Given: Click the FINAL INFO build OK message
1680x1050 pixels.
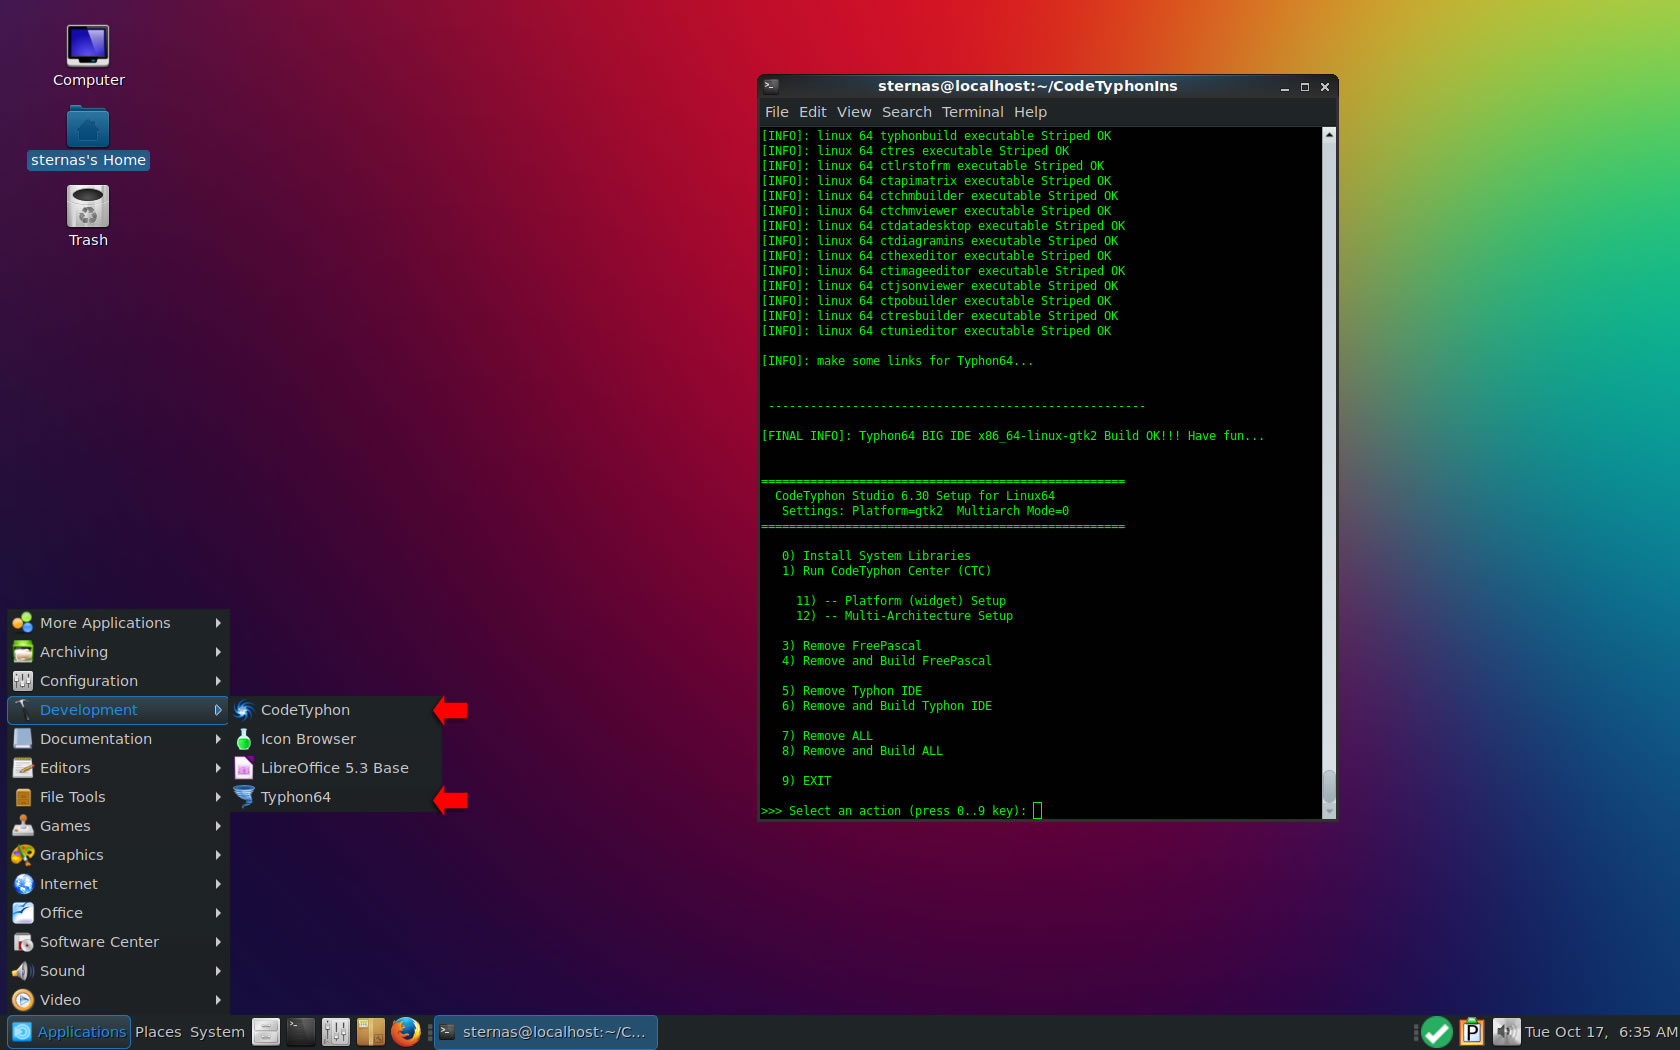Looking at the screenshot, I should click(1013, 436).
